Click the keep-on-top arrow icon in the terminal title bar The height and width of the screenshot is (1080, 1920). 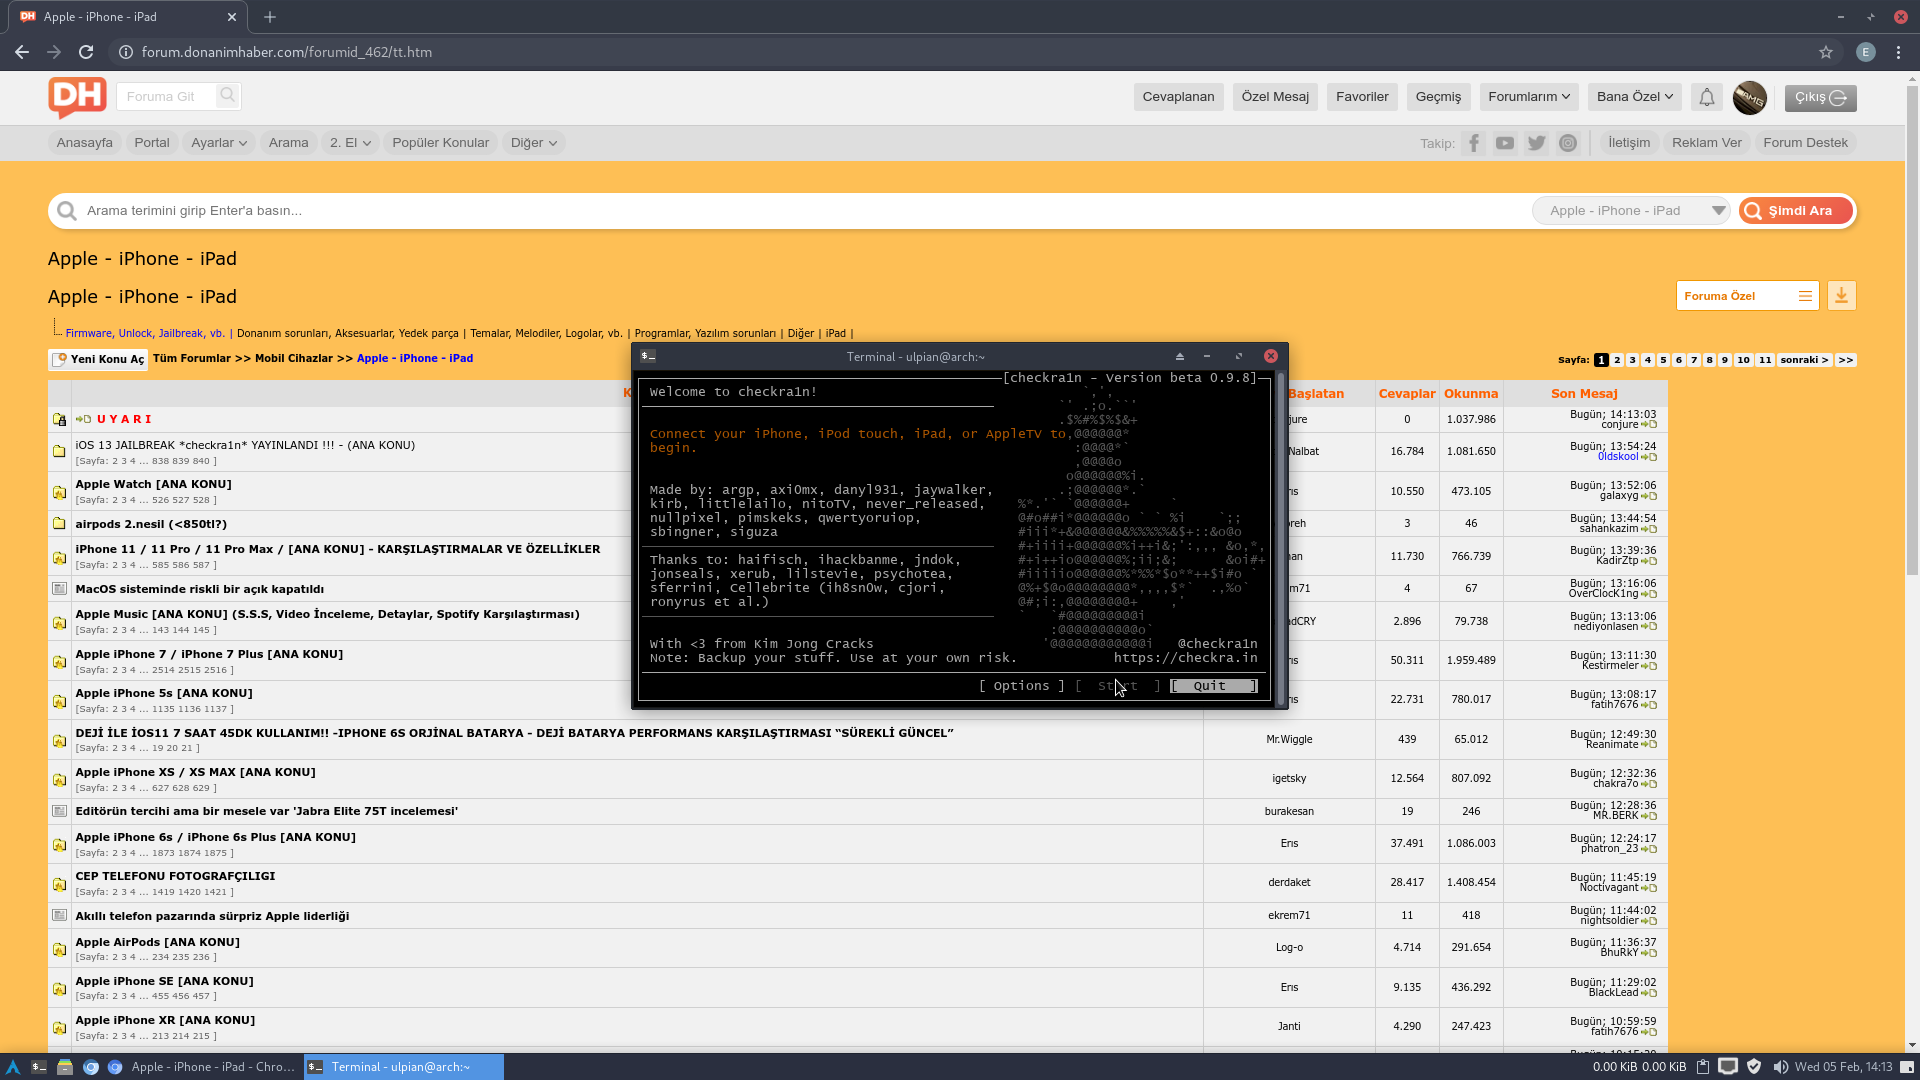point(1180,357)
